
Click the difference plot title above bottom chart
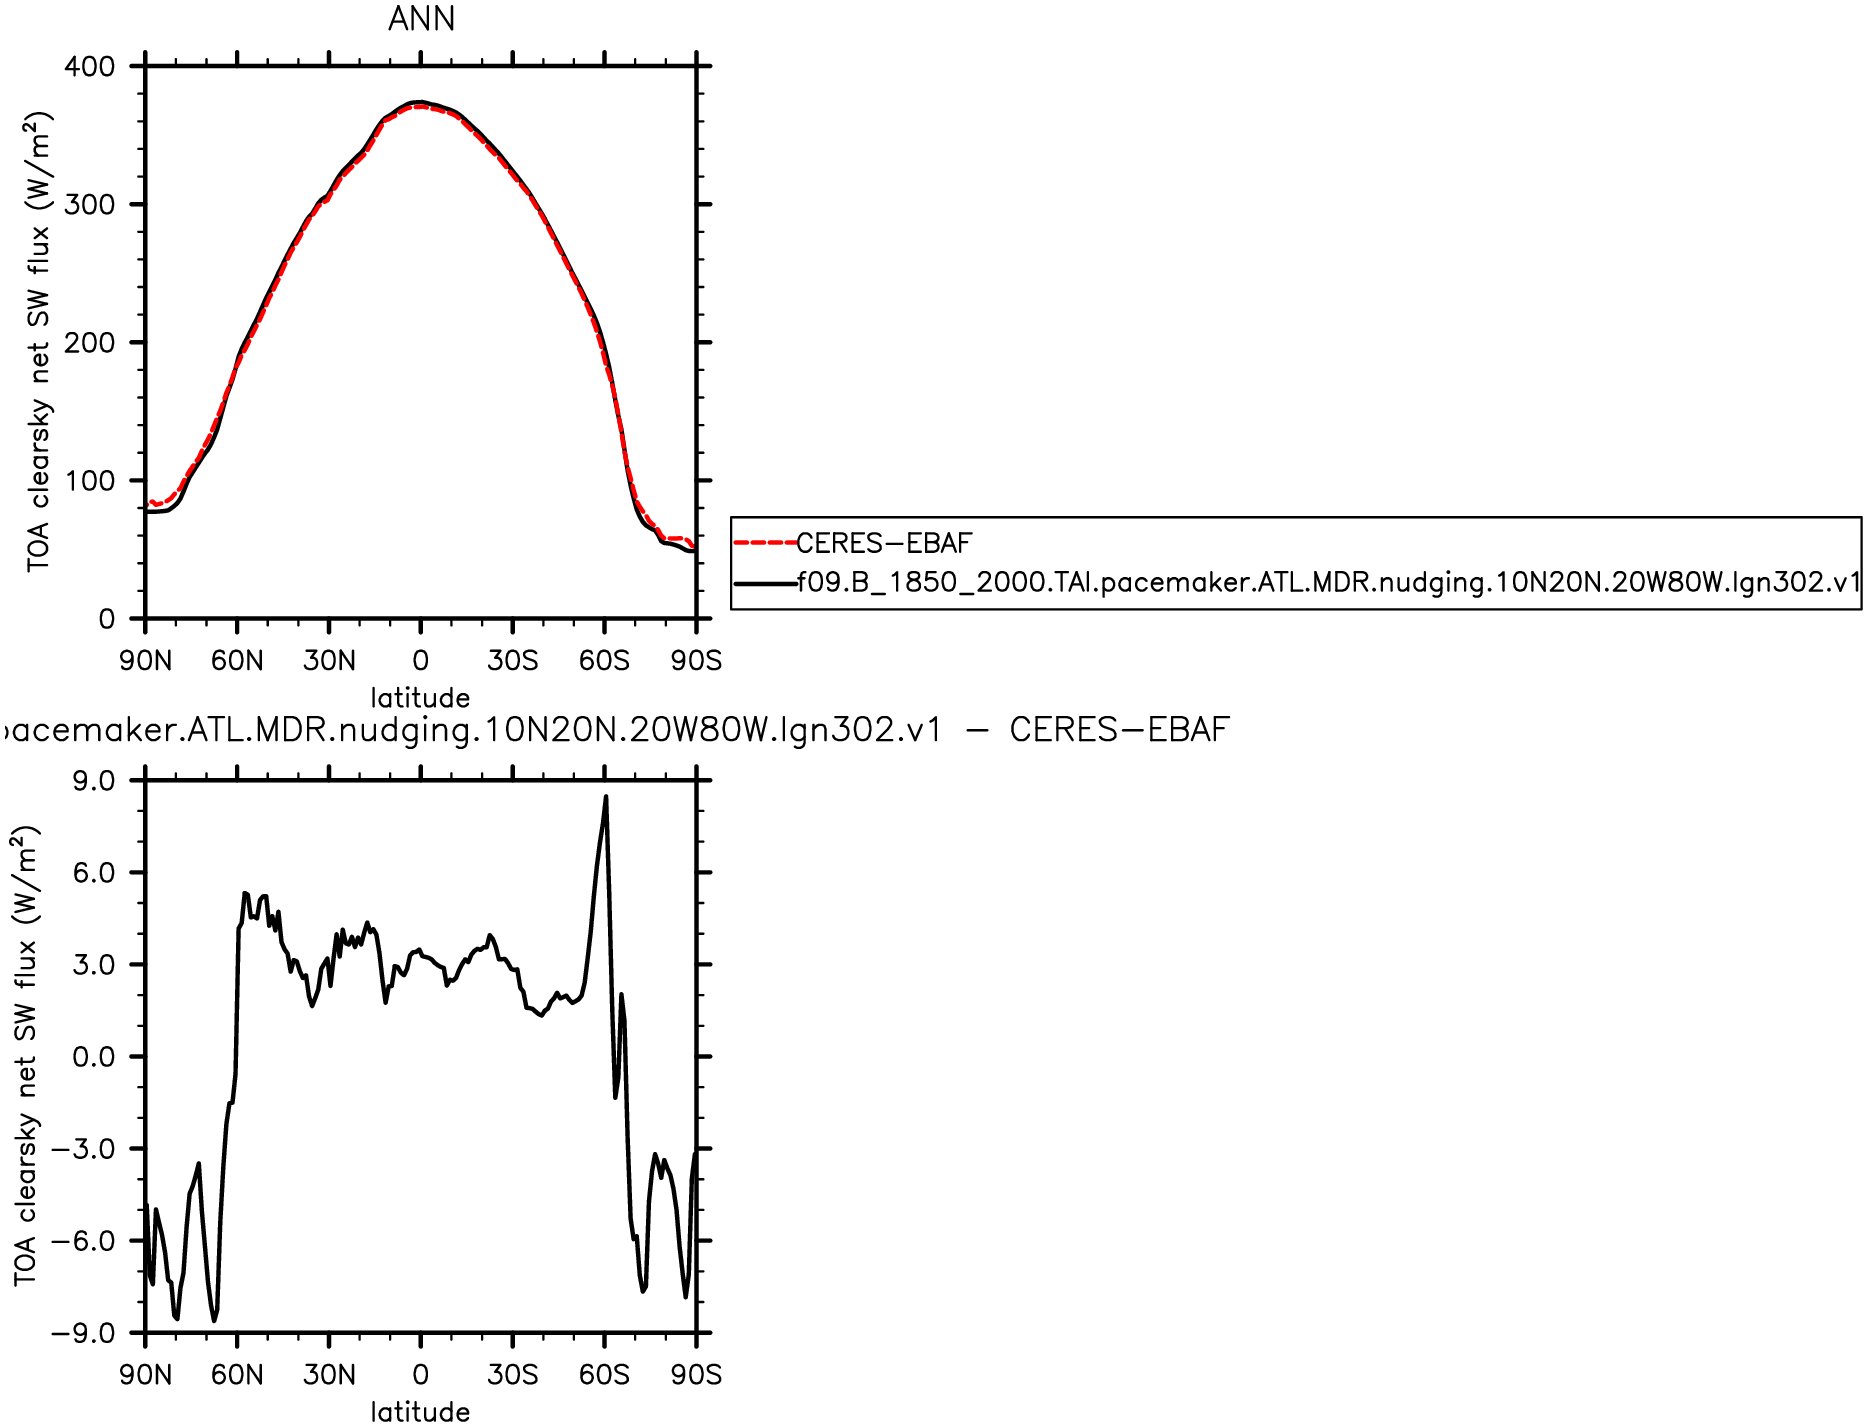tap(617, 730)
